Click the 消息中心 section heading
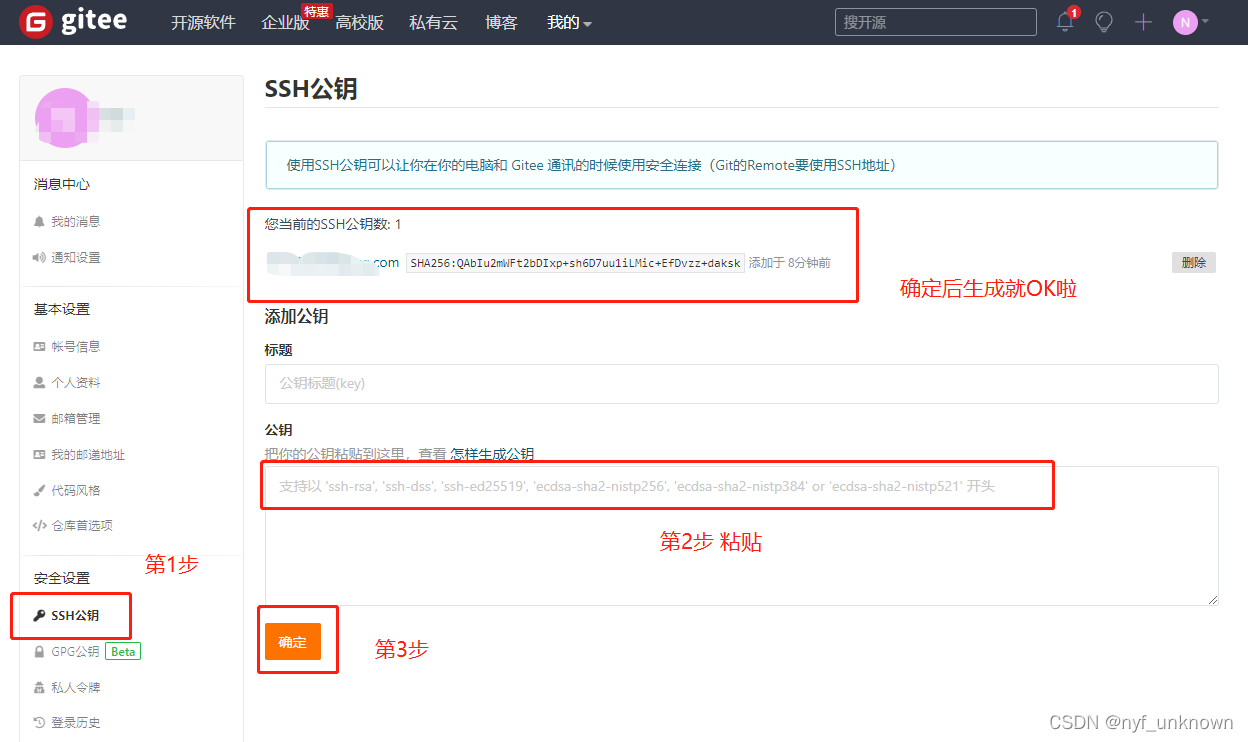 pyautogui.click(x=62, y=184)
